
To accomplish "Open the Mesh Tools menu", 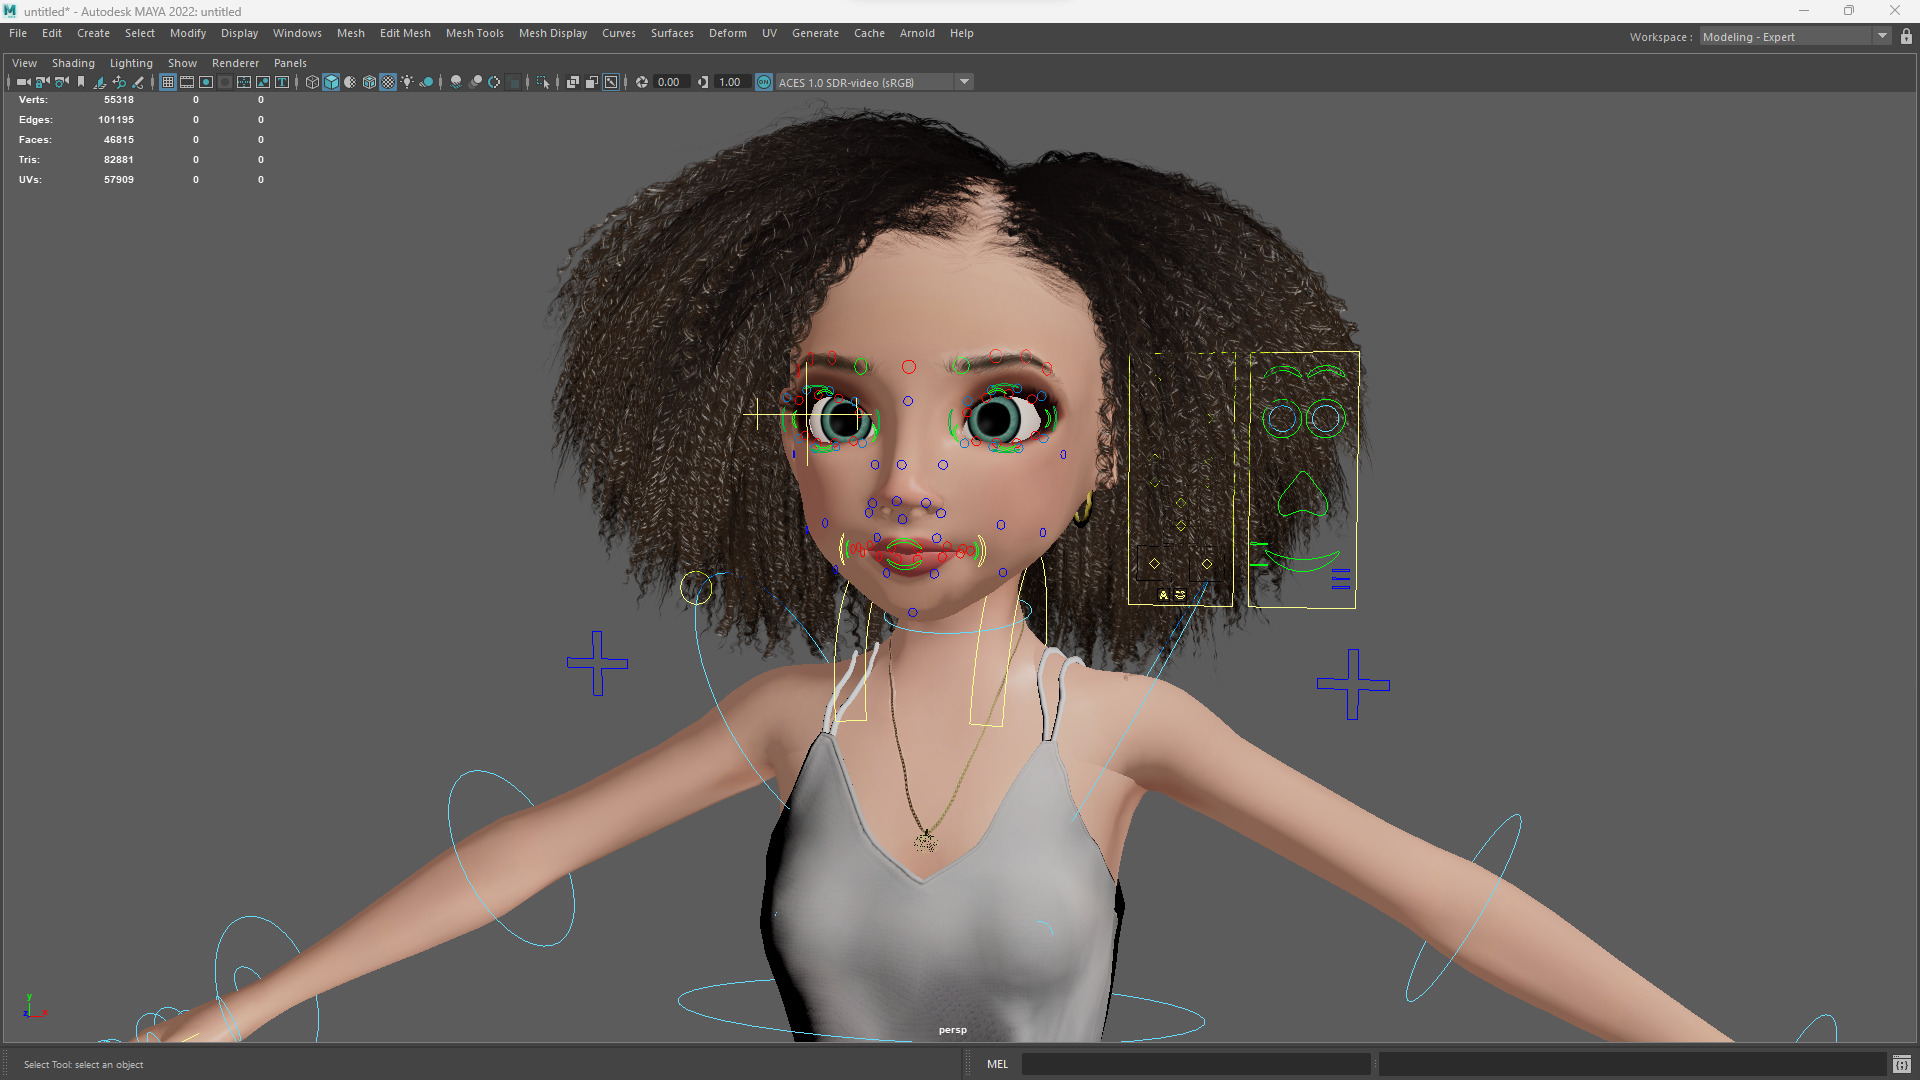I will pos(474,33).
